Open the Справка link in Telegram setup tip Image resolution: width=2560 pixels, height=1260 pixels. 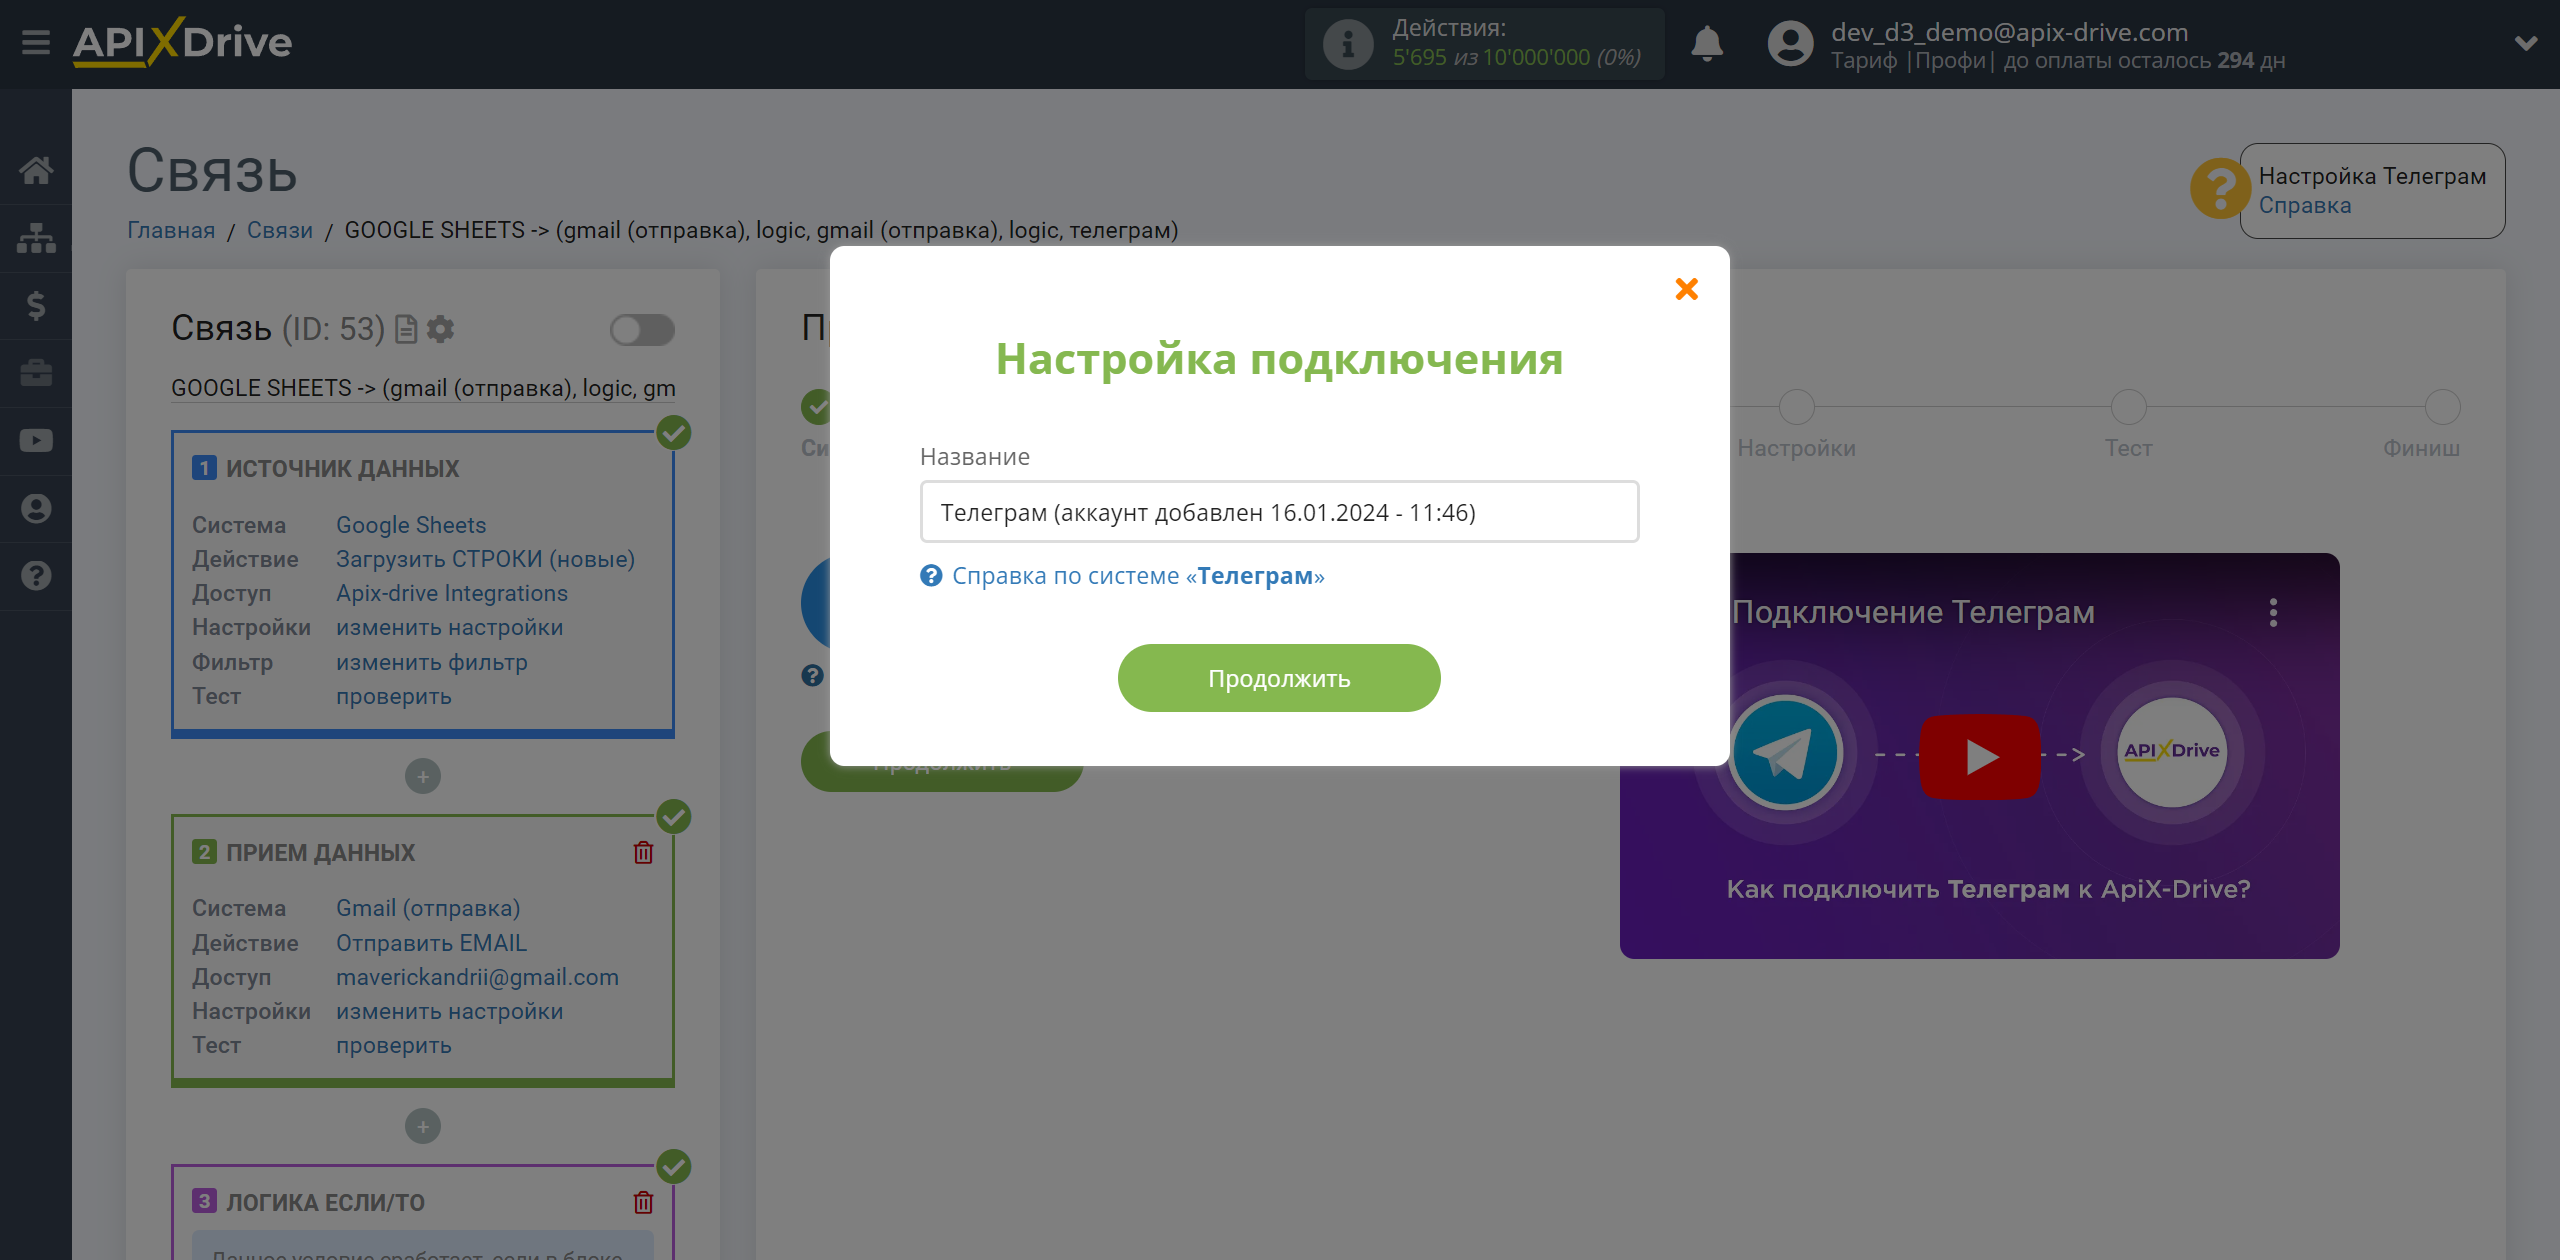(2304, 205)
